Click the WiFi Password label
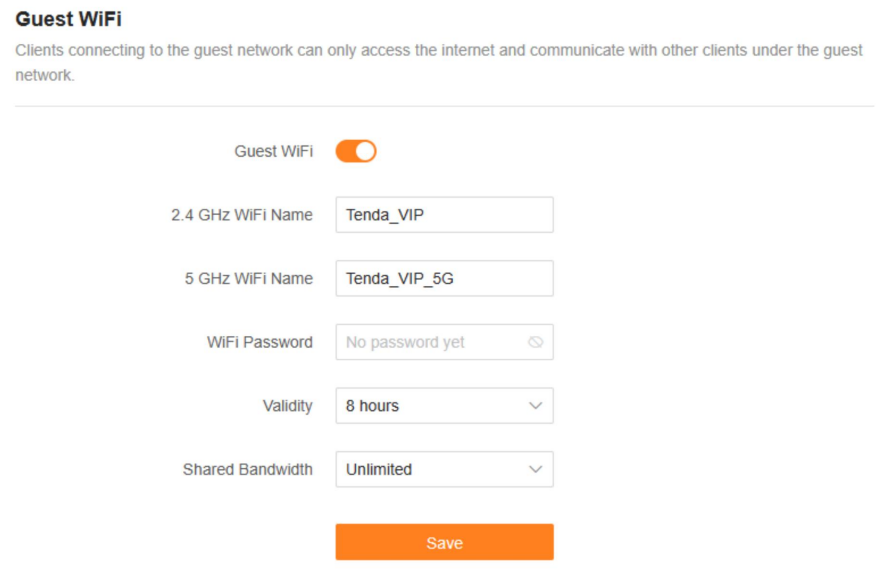 click(x=259, y=342)
